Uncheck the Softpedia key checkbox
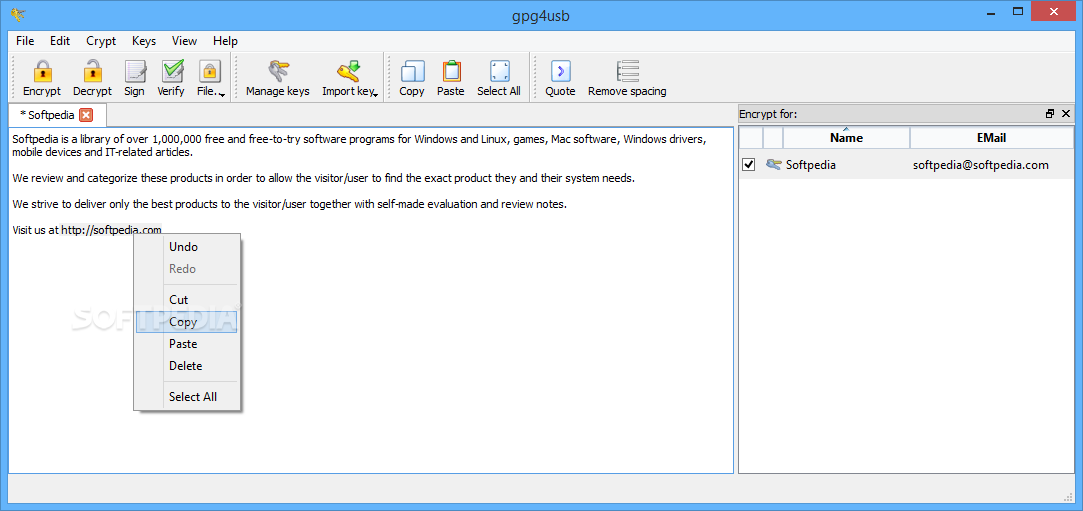Screen dimensions: 1083x511 [749, 164]
